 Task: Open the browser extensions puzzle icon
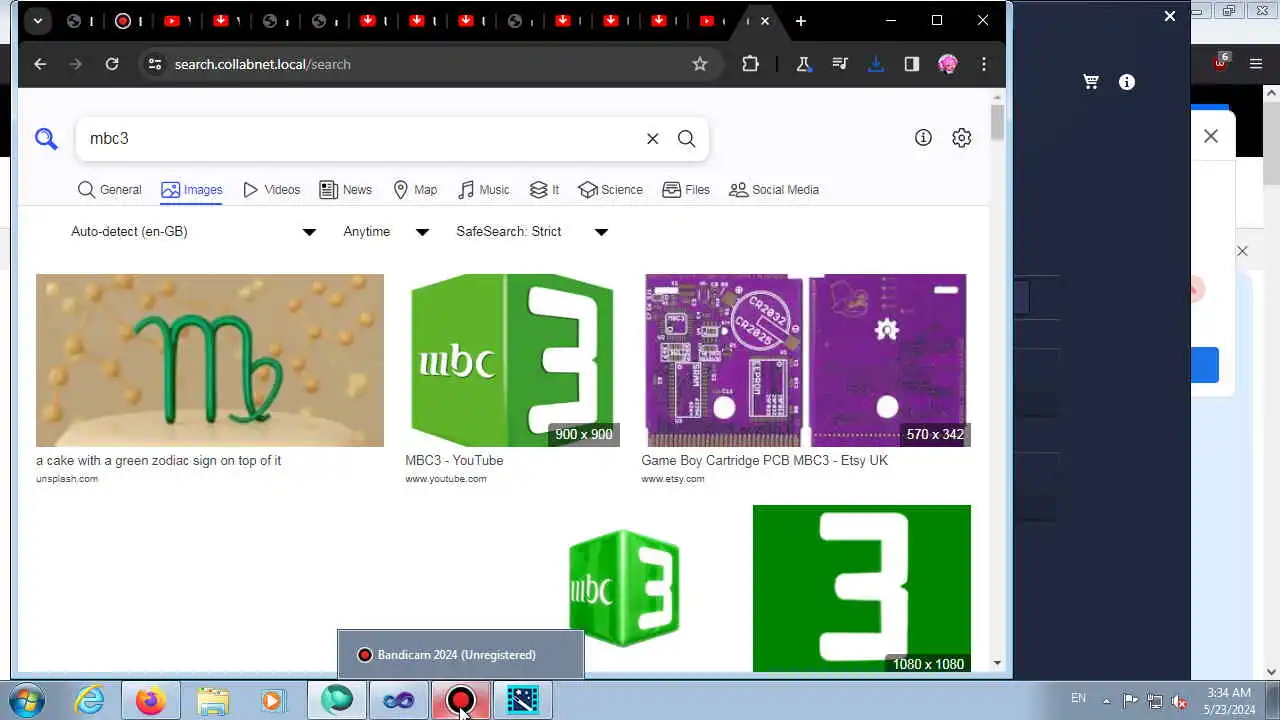point(751,64)
